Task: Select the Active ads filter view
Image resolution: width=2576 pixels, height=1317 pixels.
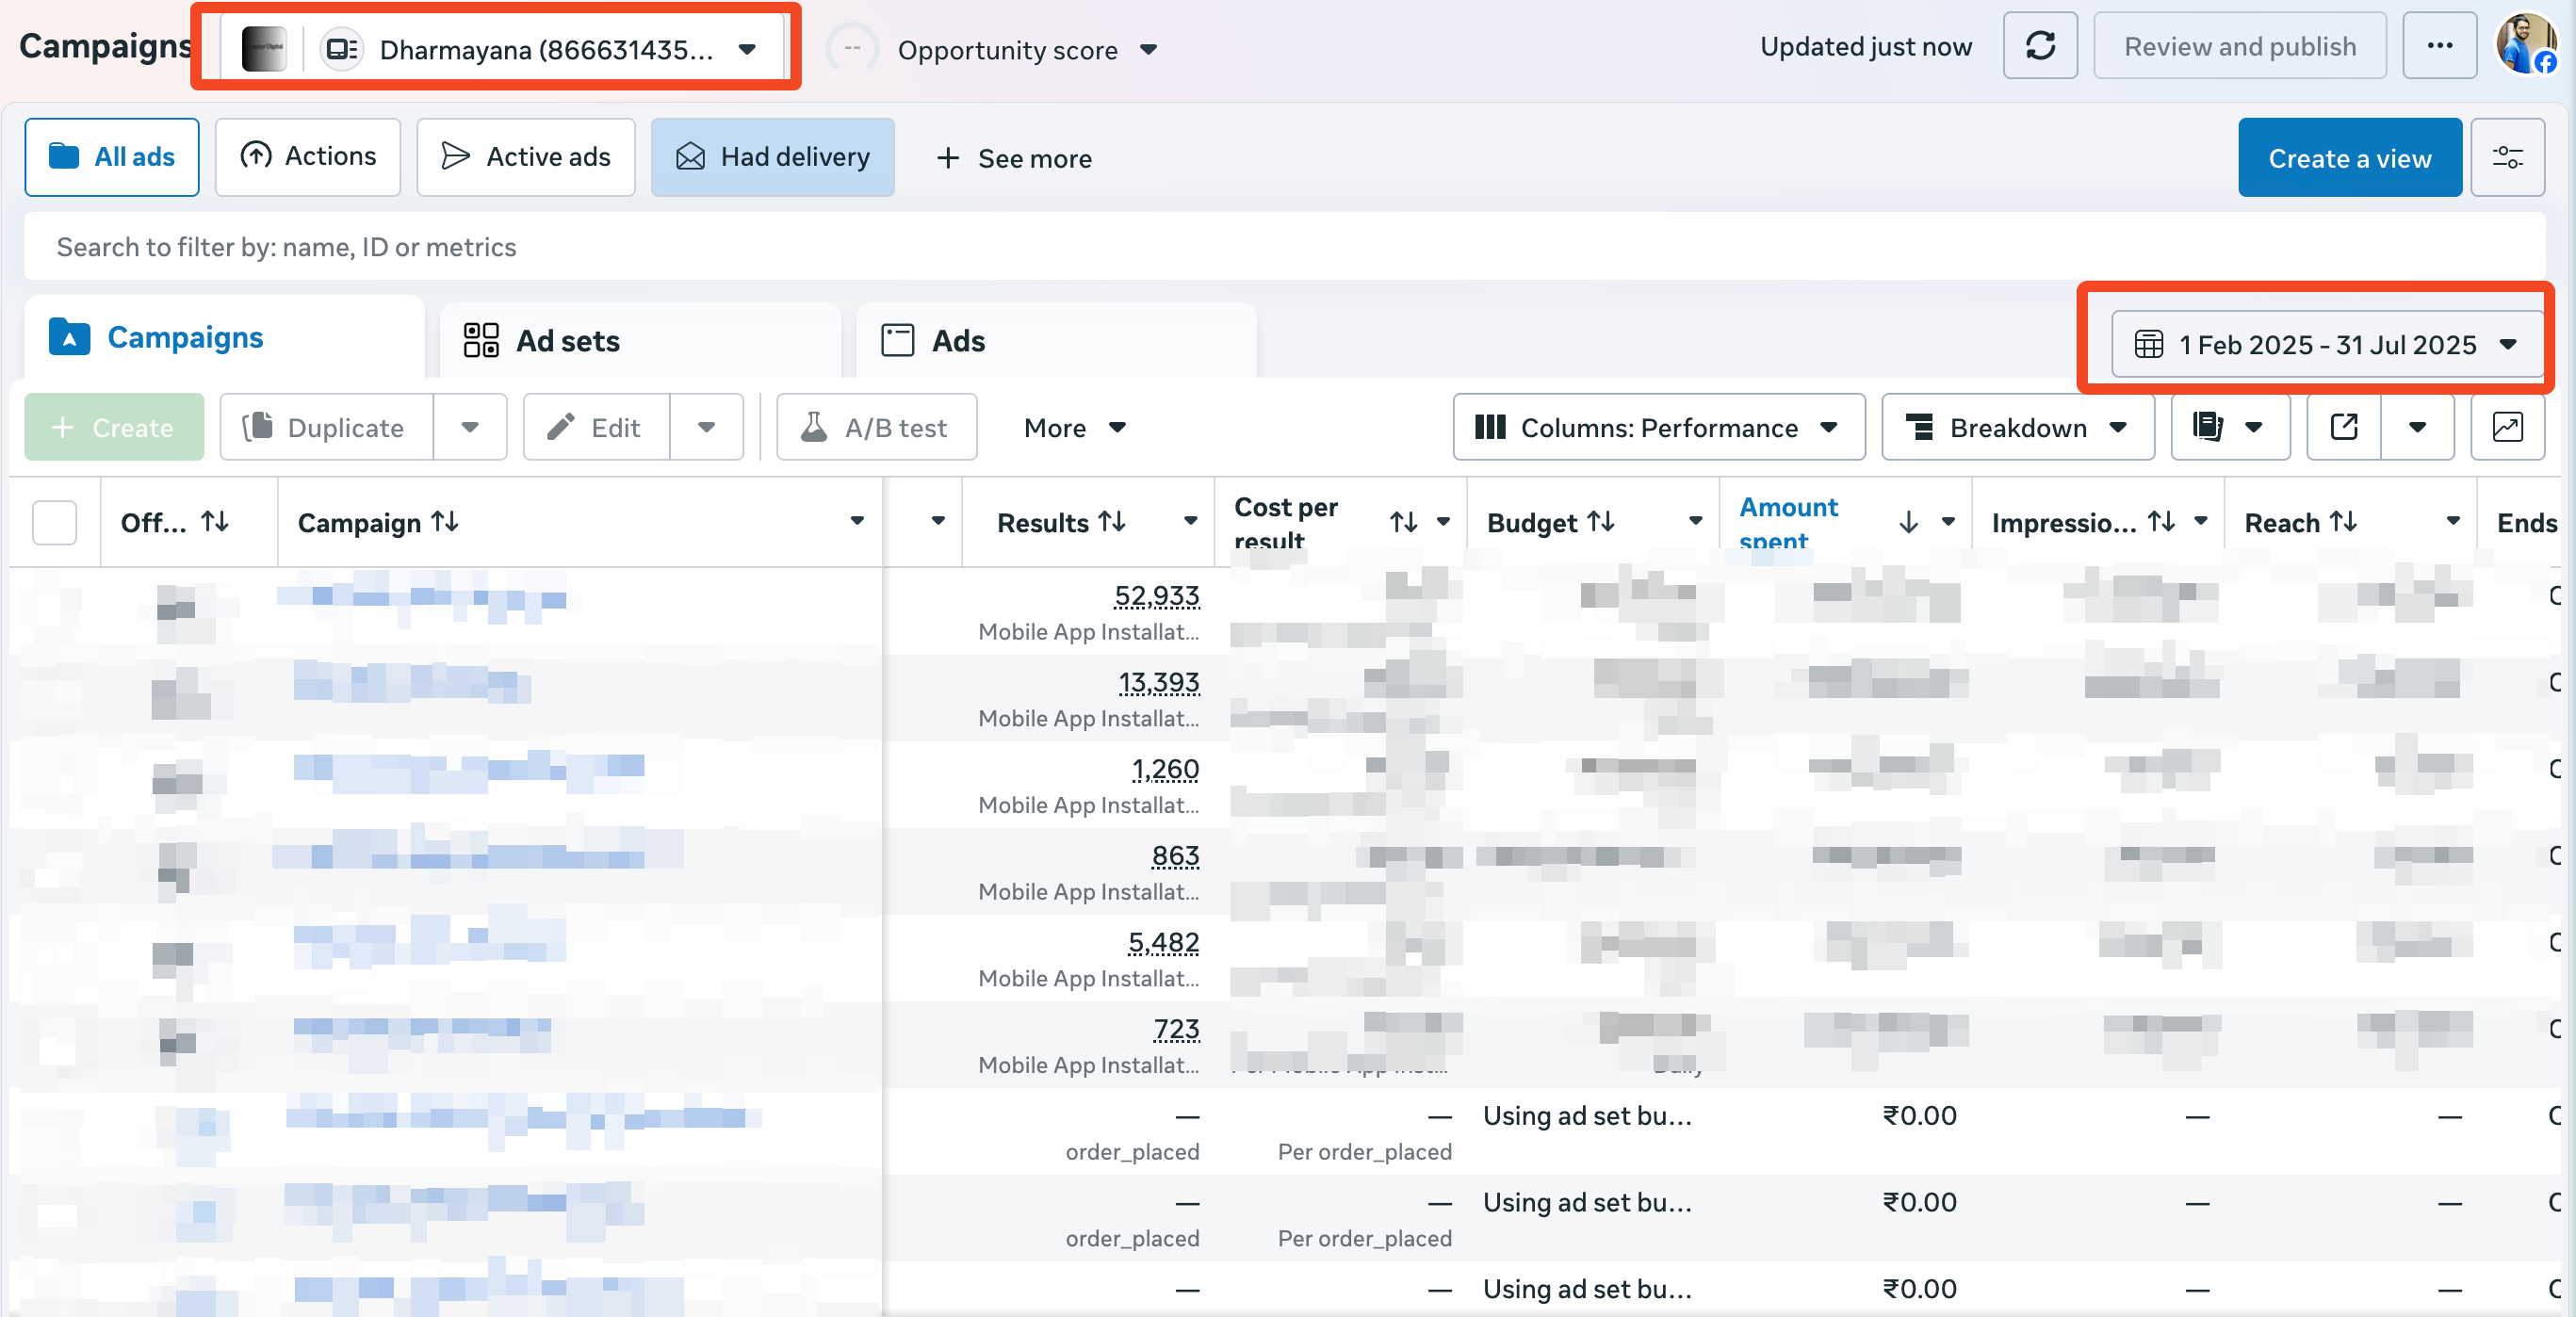Action: (526, 157)
